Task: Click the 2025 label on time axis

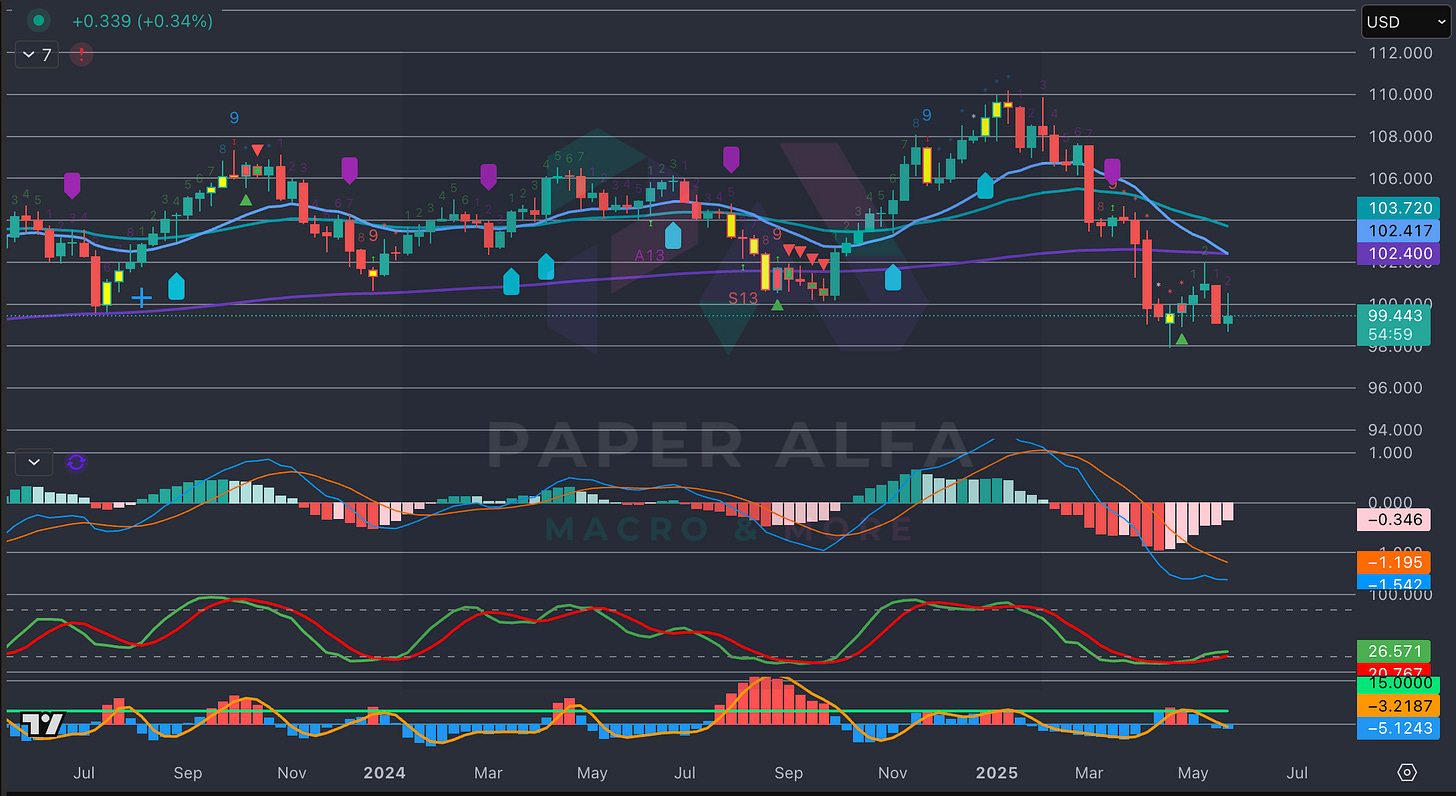Action: tap(997, 773)
